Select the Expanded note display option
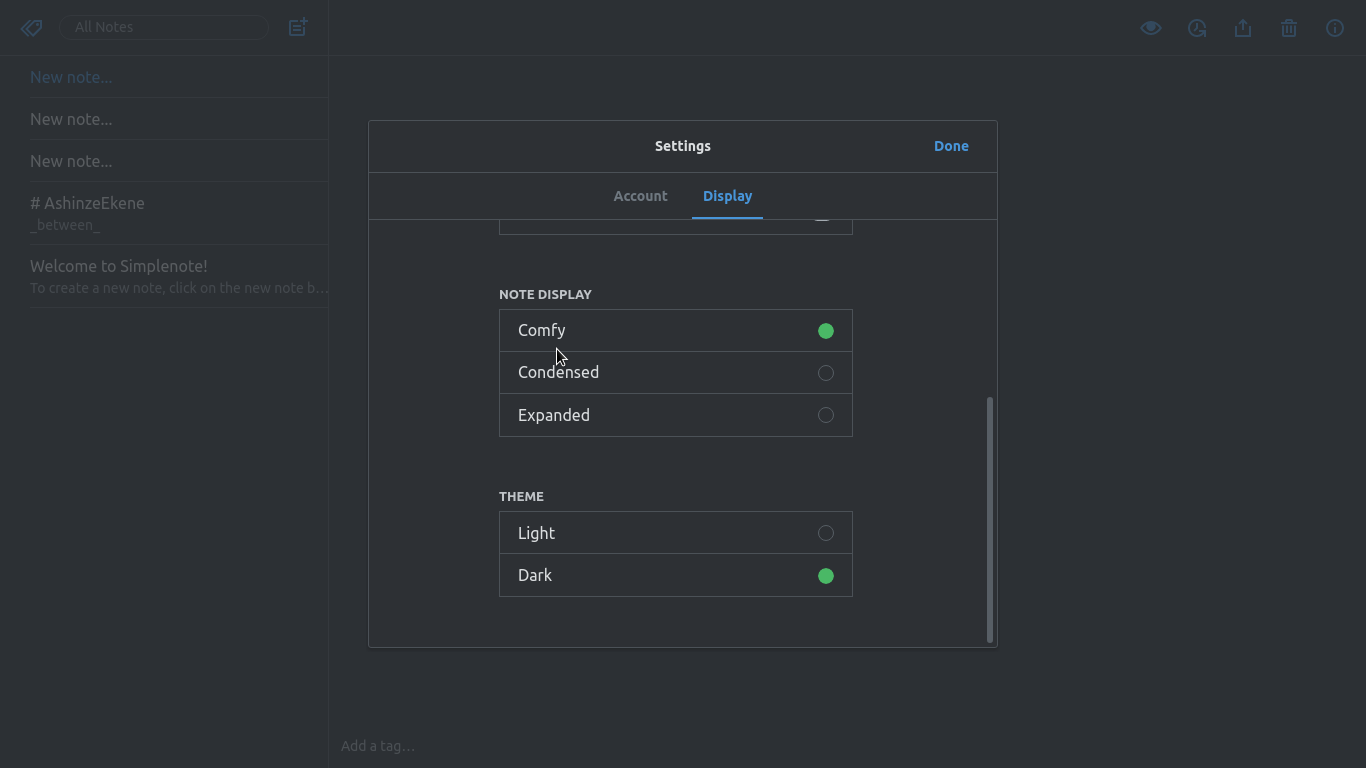This screenshot has height=768, width=1366. pyautogui.click(x=675, y=415)
